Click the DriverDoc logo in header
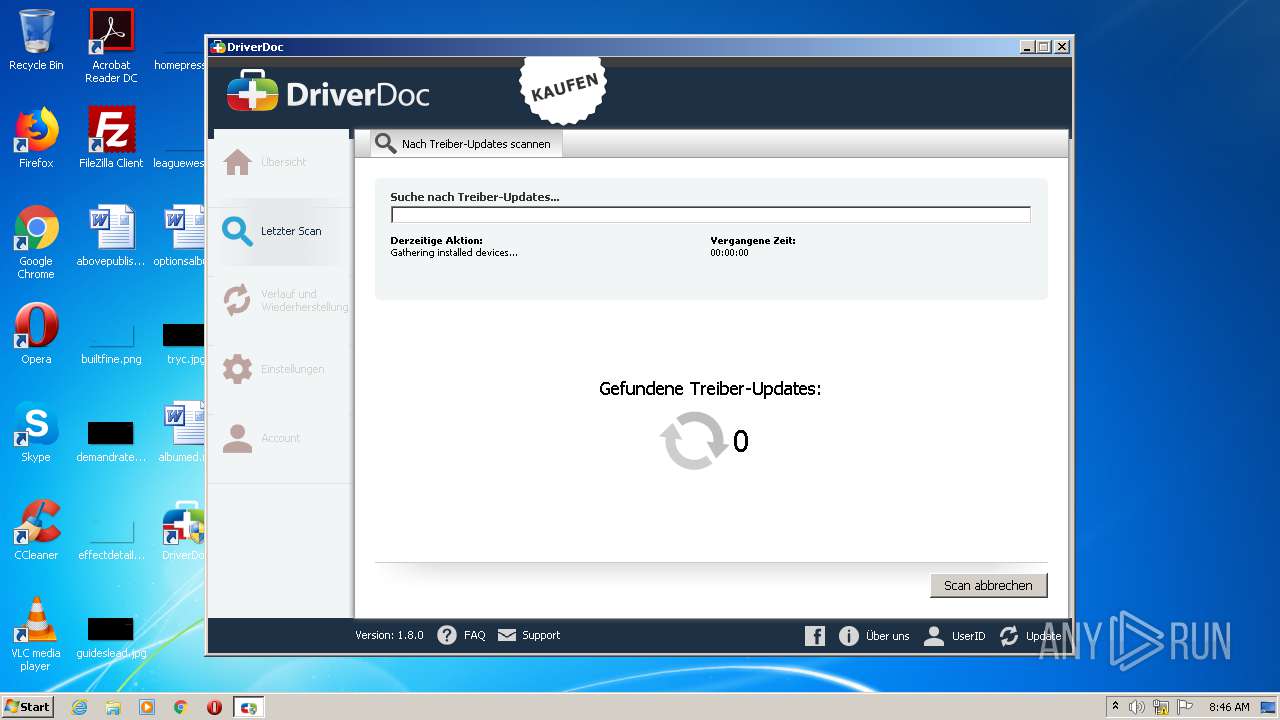This screenshot has width=1280, height=720. tap(328, 94)
